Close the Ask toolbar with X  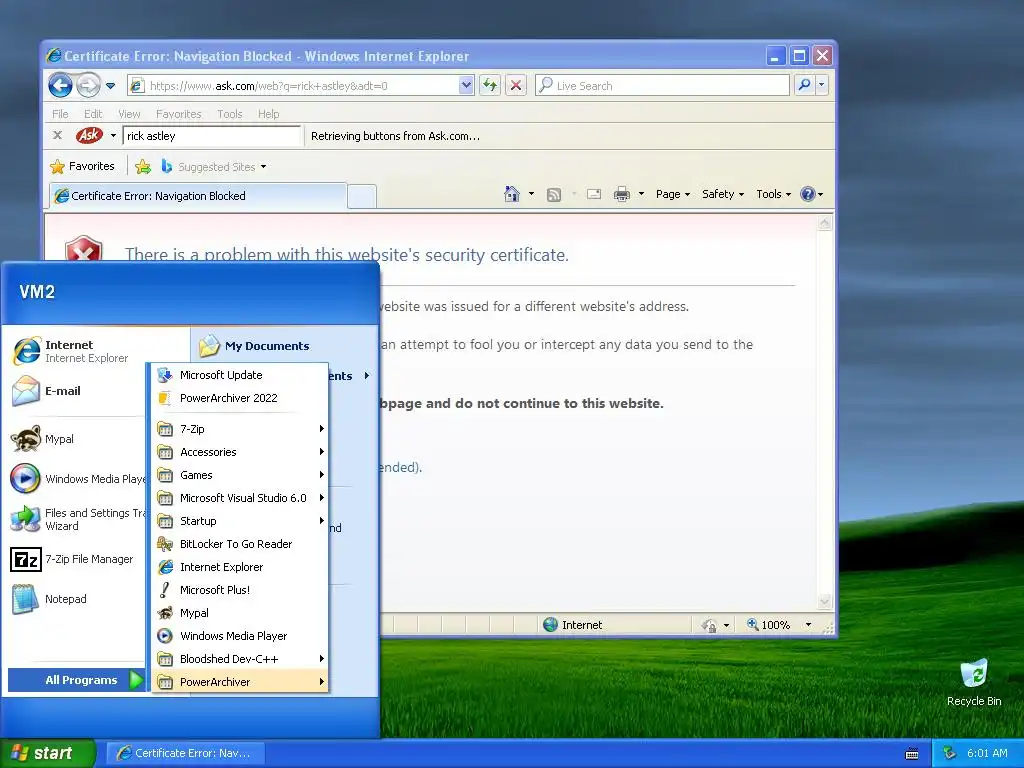pyautogui.click(x=57, y=135)
